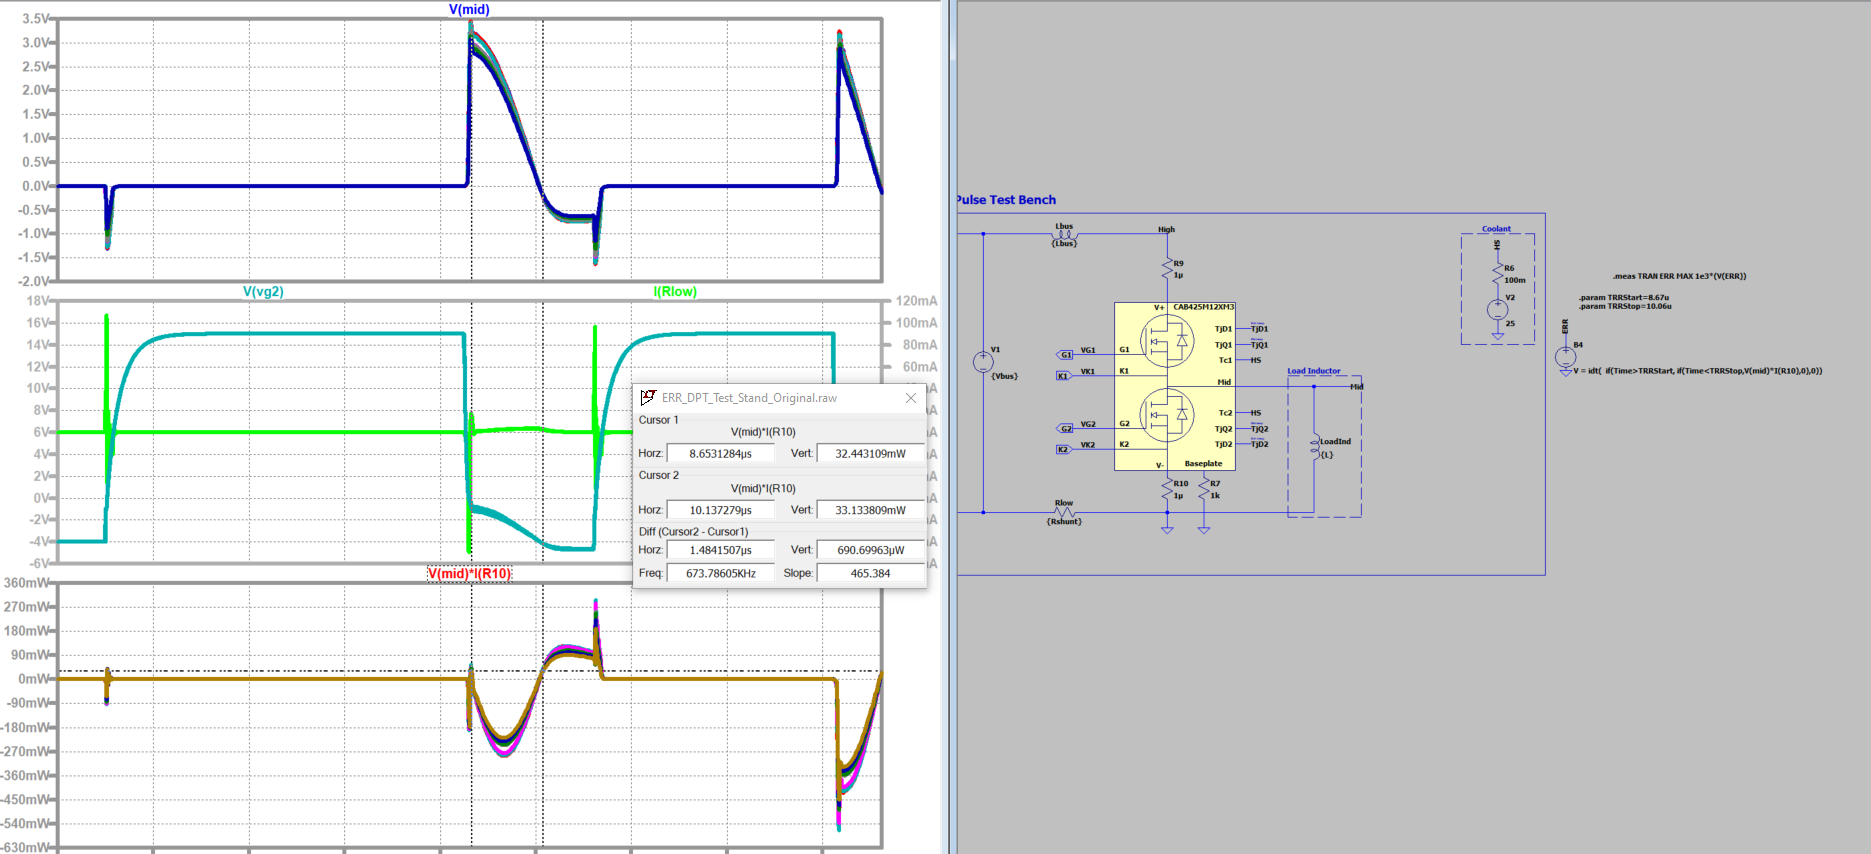Click the High node label

click(1166, 229)
